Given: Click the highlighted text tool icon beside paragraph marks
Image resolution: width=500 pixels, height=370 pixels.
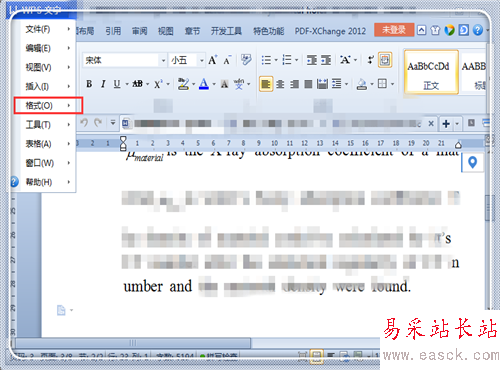Looking at the screenshot, I should click(x=385, y=60).
